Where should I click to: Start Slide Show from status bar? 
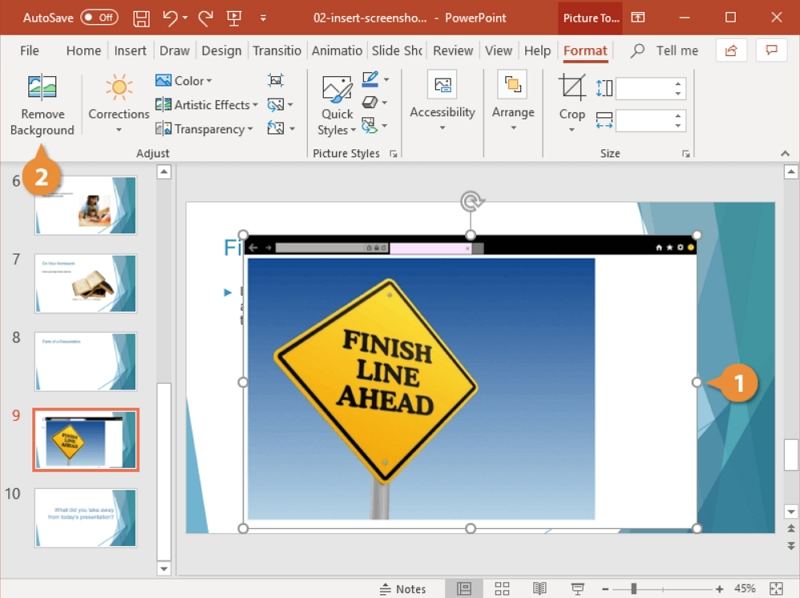577,589
